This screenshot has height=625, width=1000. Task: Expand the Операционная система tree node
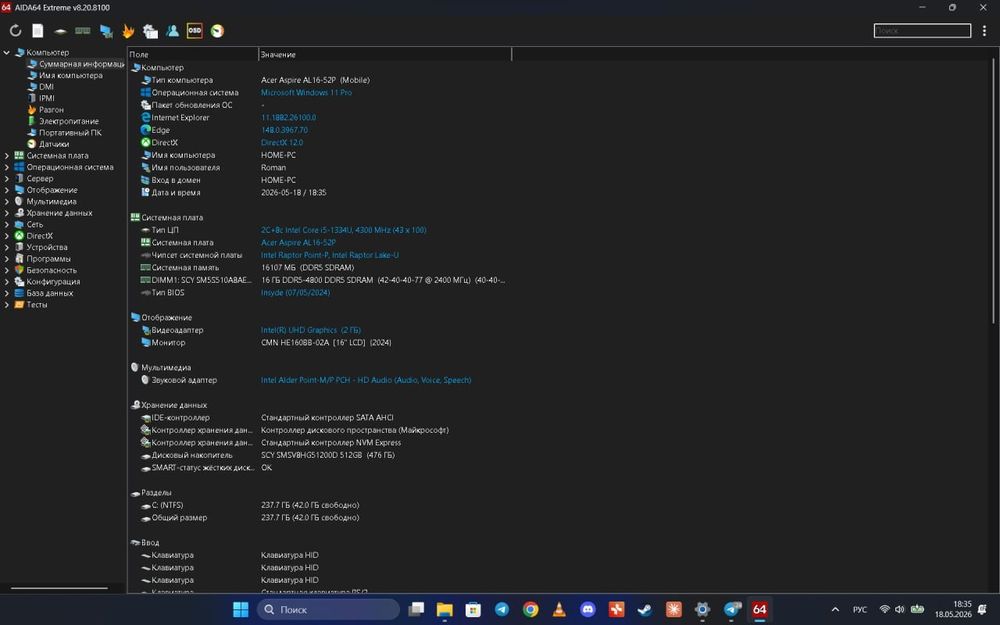click(x=6, y=167)
